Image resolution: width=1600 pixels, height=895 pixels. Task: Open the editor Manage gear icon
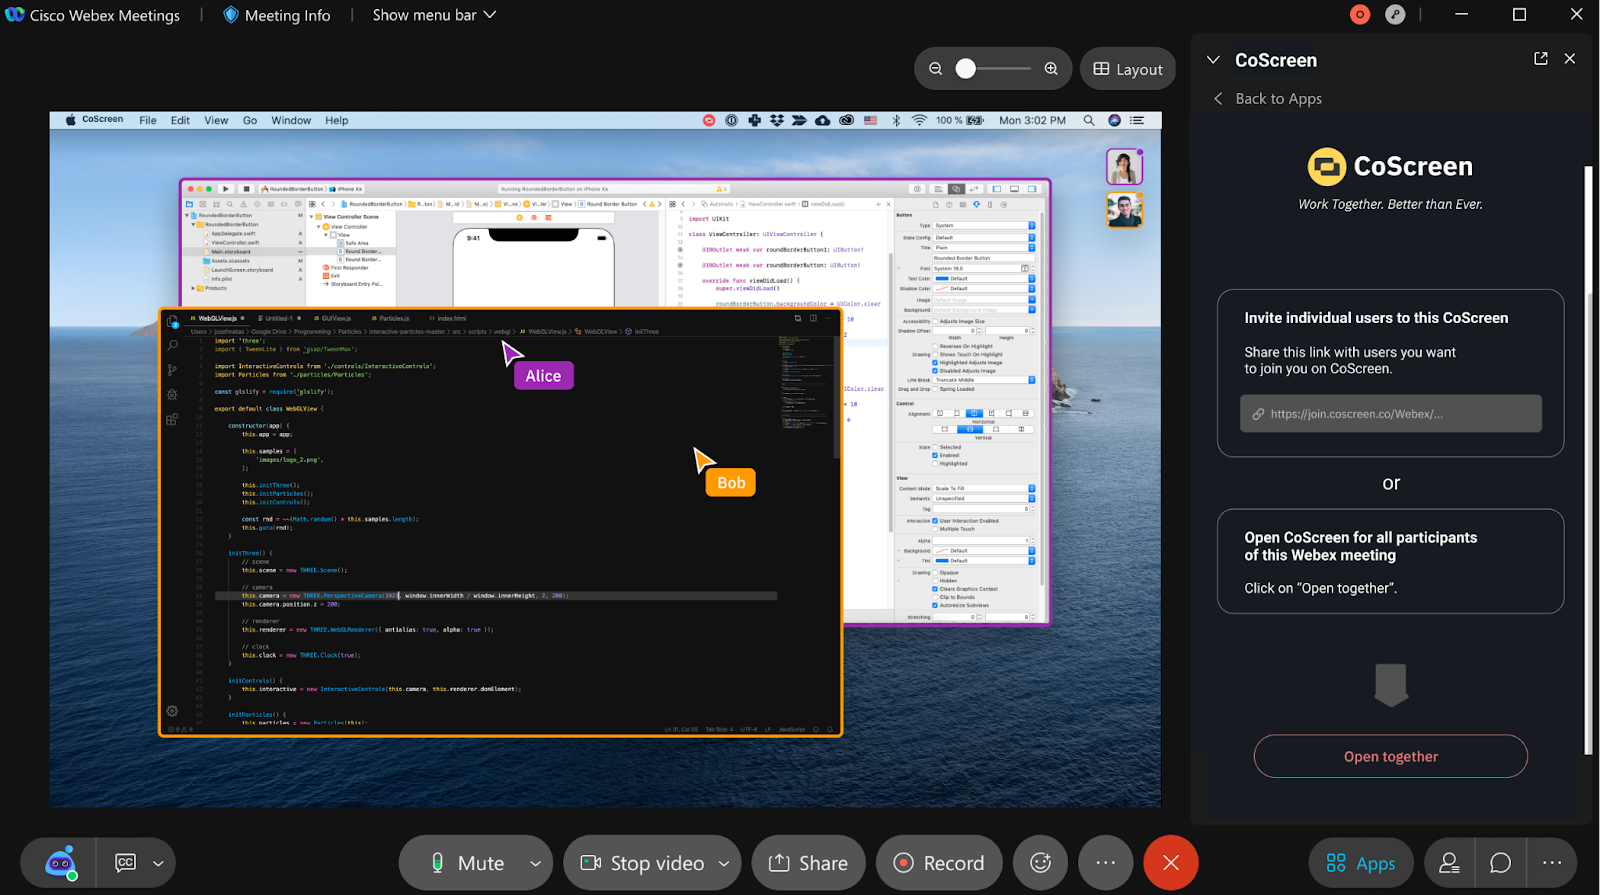point(172,711)
